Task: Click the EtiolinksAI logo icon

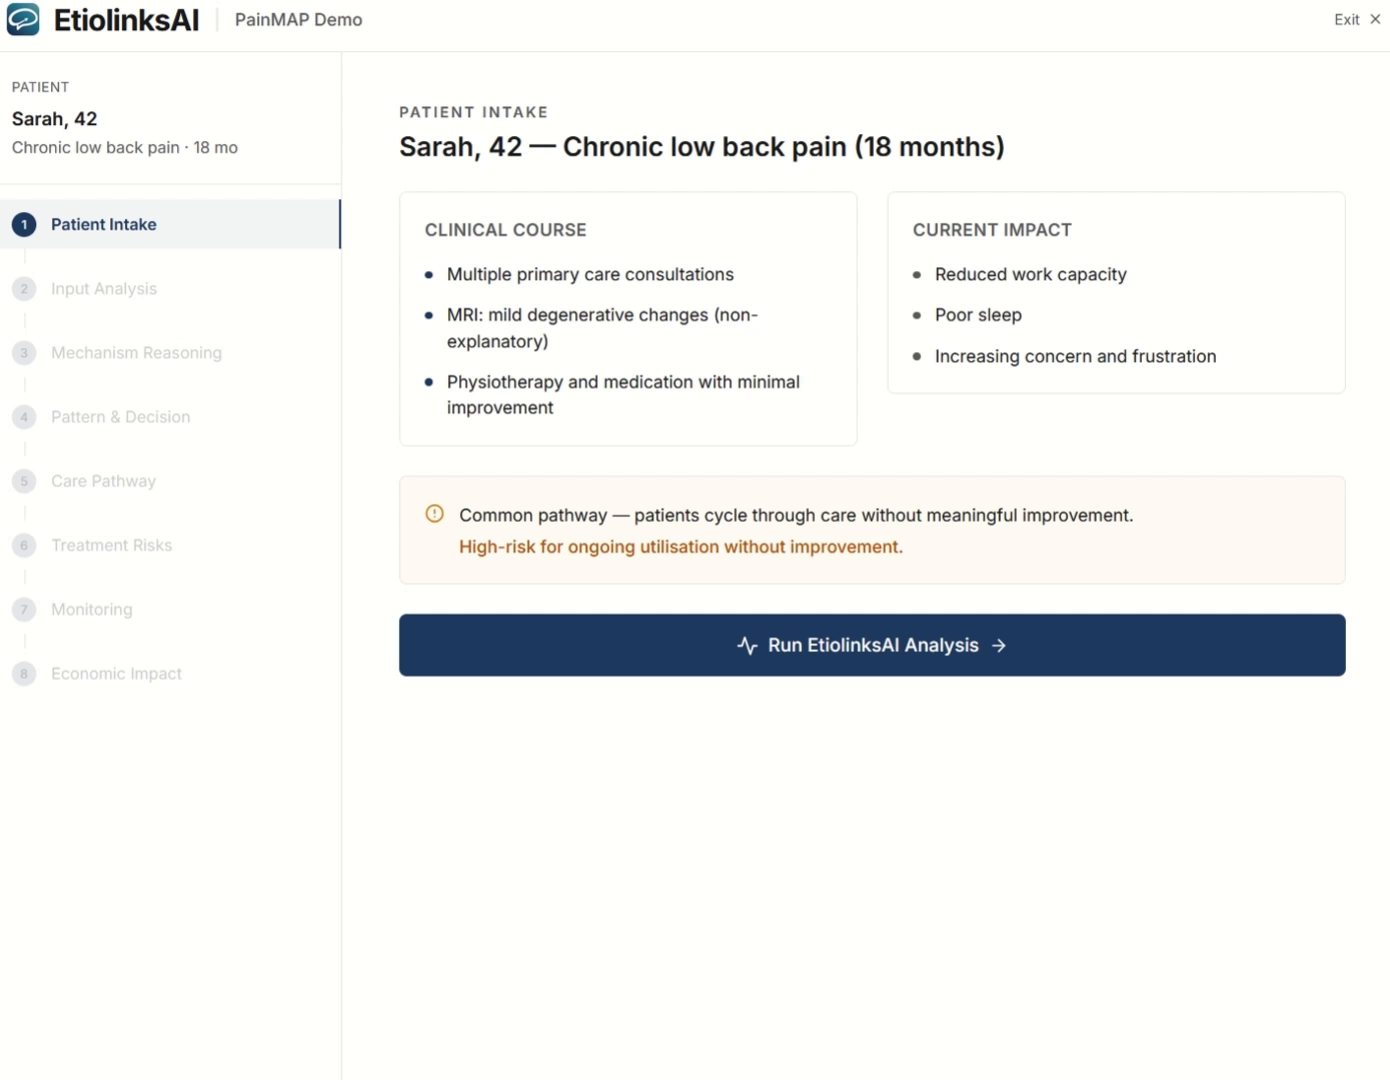Action: (23, 19)
